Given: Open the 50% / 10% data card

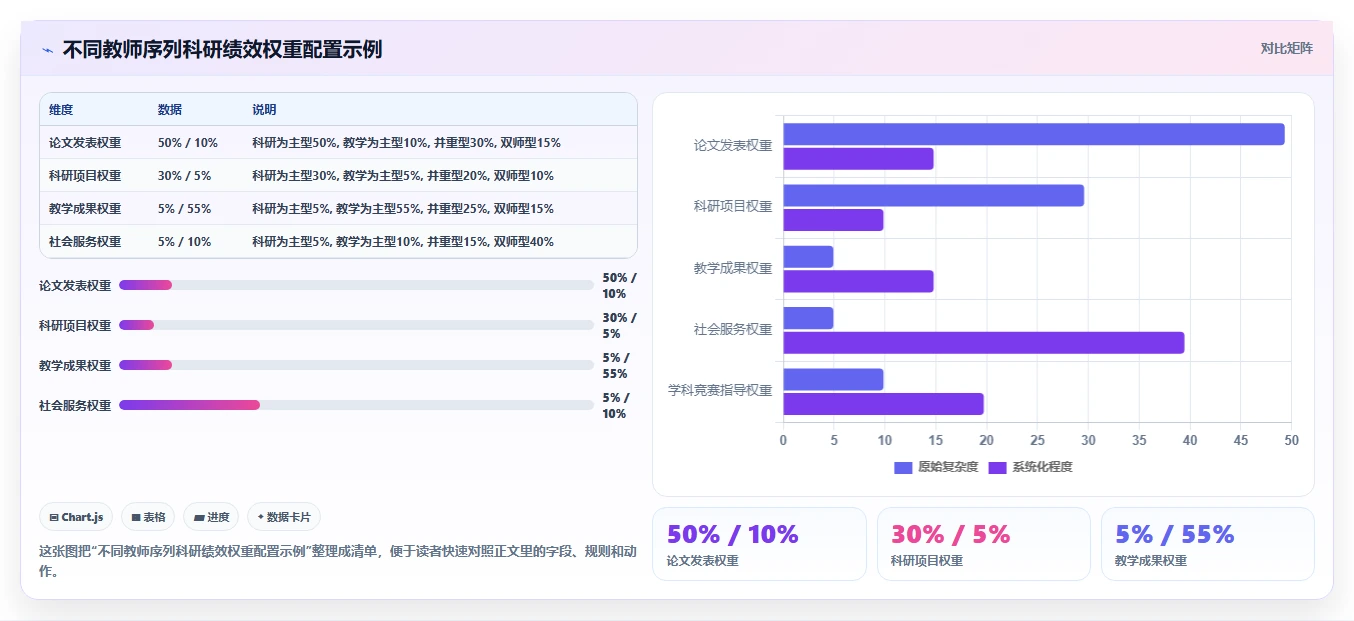Looking at the screenshot, I should pos(759,544).
